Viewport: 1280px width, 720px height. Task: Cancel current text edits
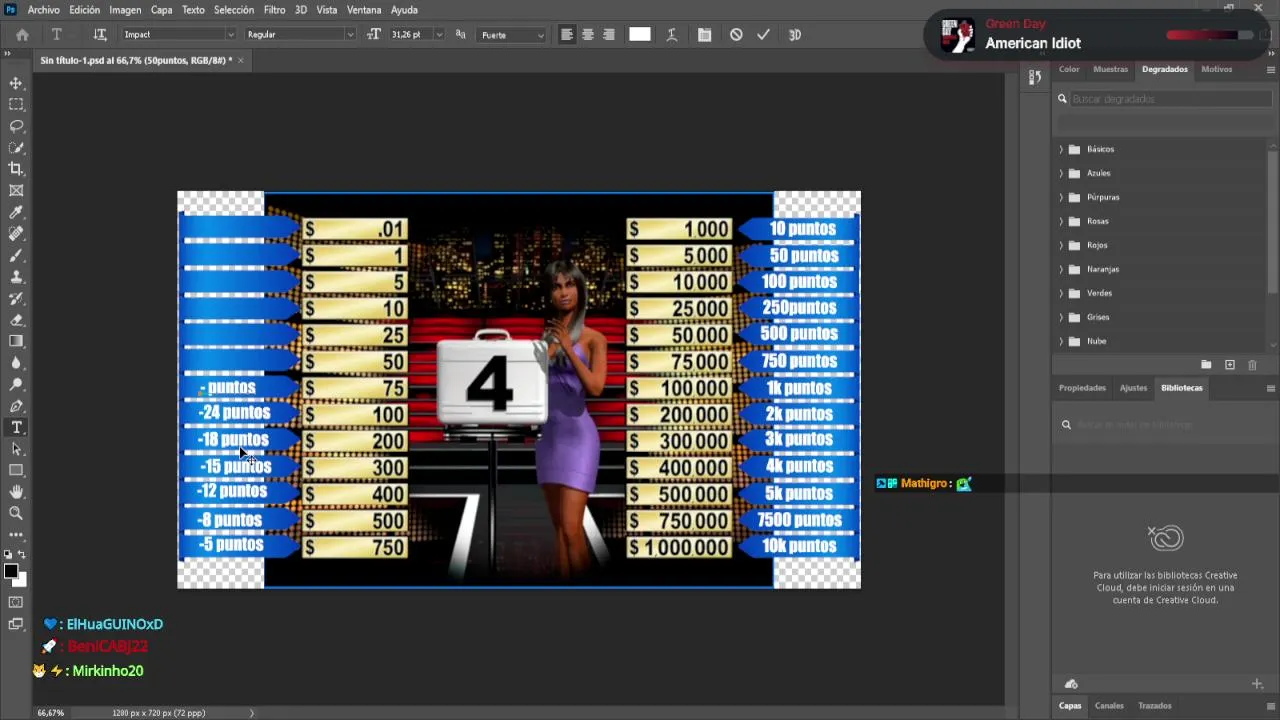[x=736, y=34]
